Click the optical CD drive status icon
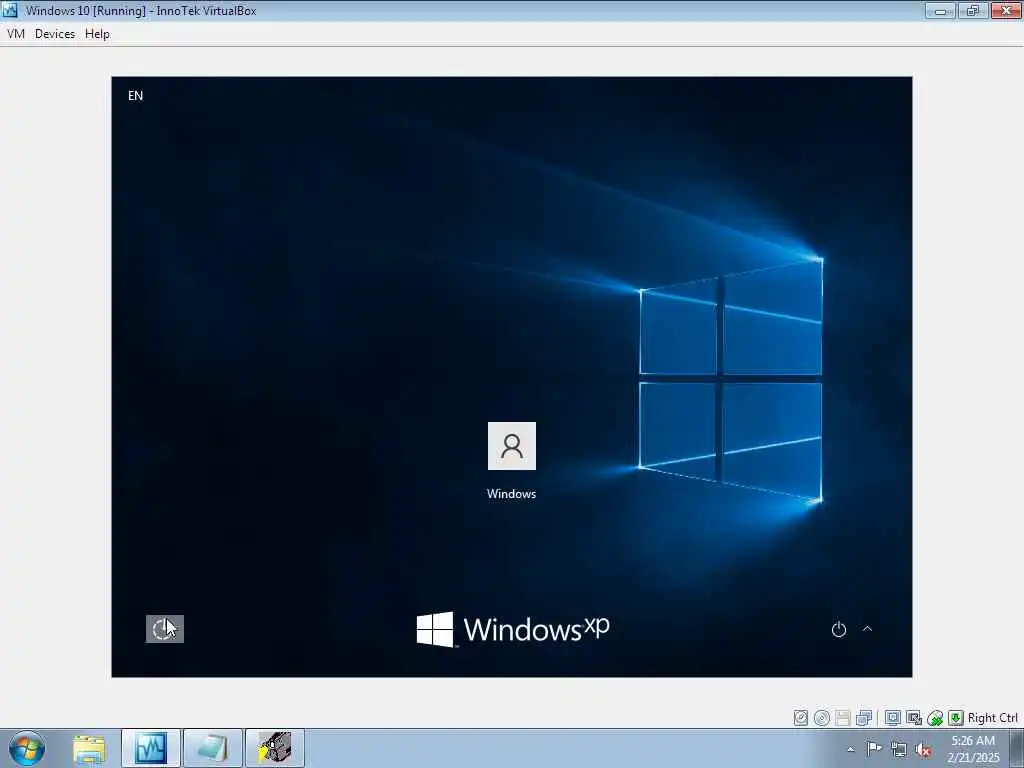Image resolution: width=1024 pixels, height=768 pixels. tap(822, 718)
